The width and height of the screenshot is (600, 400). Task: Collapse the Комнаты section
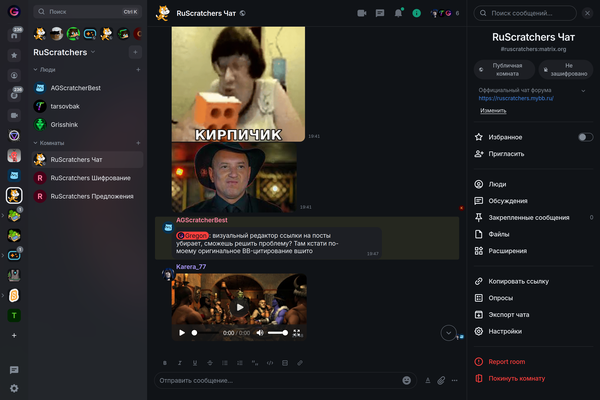tap(33, 143)
